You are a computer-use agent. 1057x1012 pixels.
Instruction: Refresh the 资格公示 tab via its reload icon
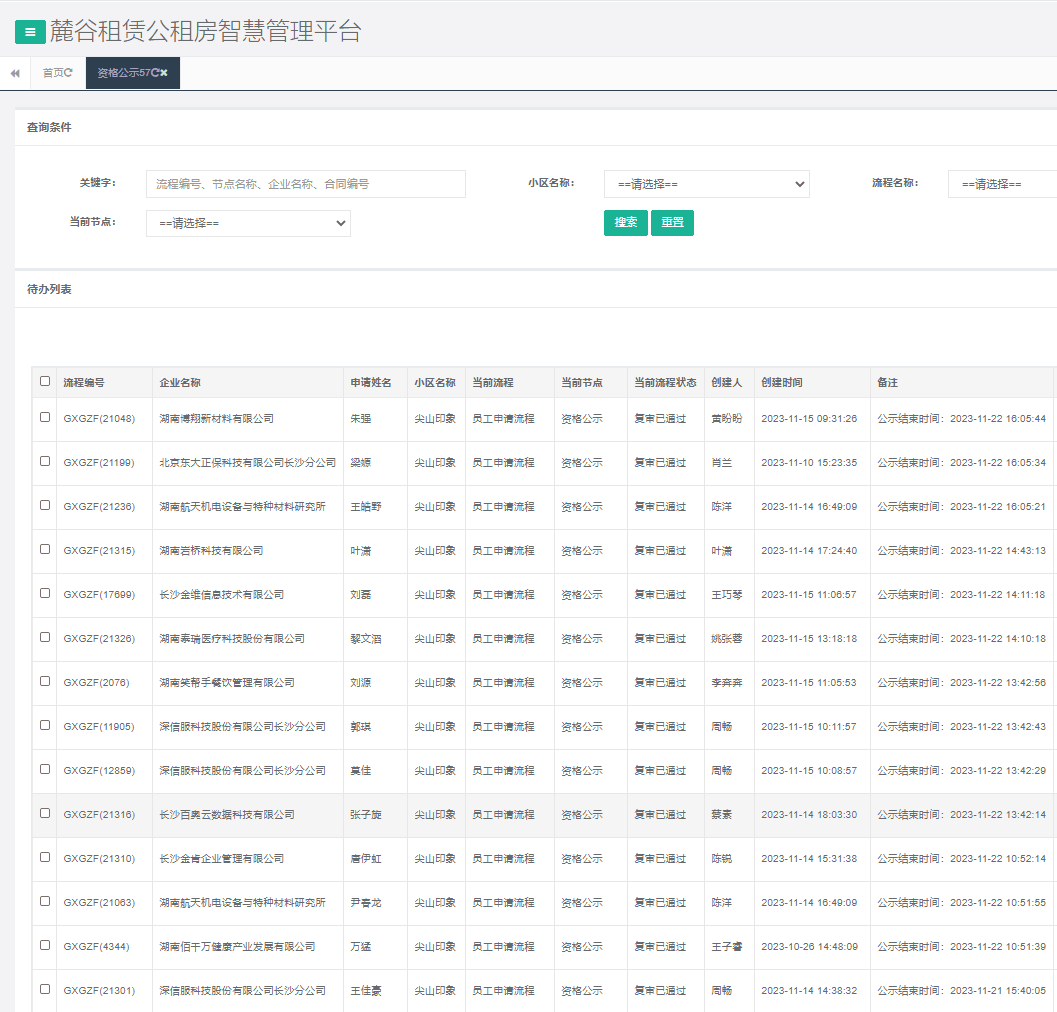155,73
